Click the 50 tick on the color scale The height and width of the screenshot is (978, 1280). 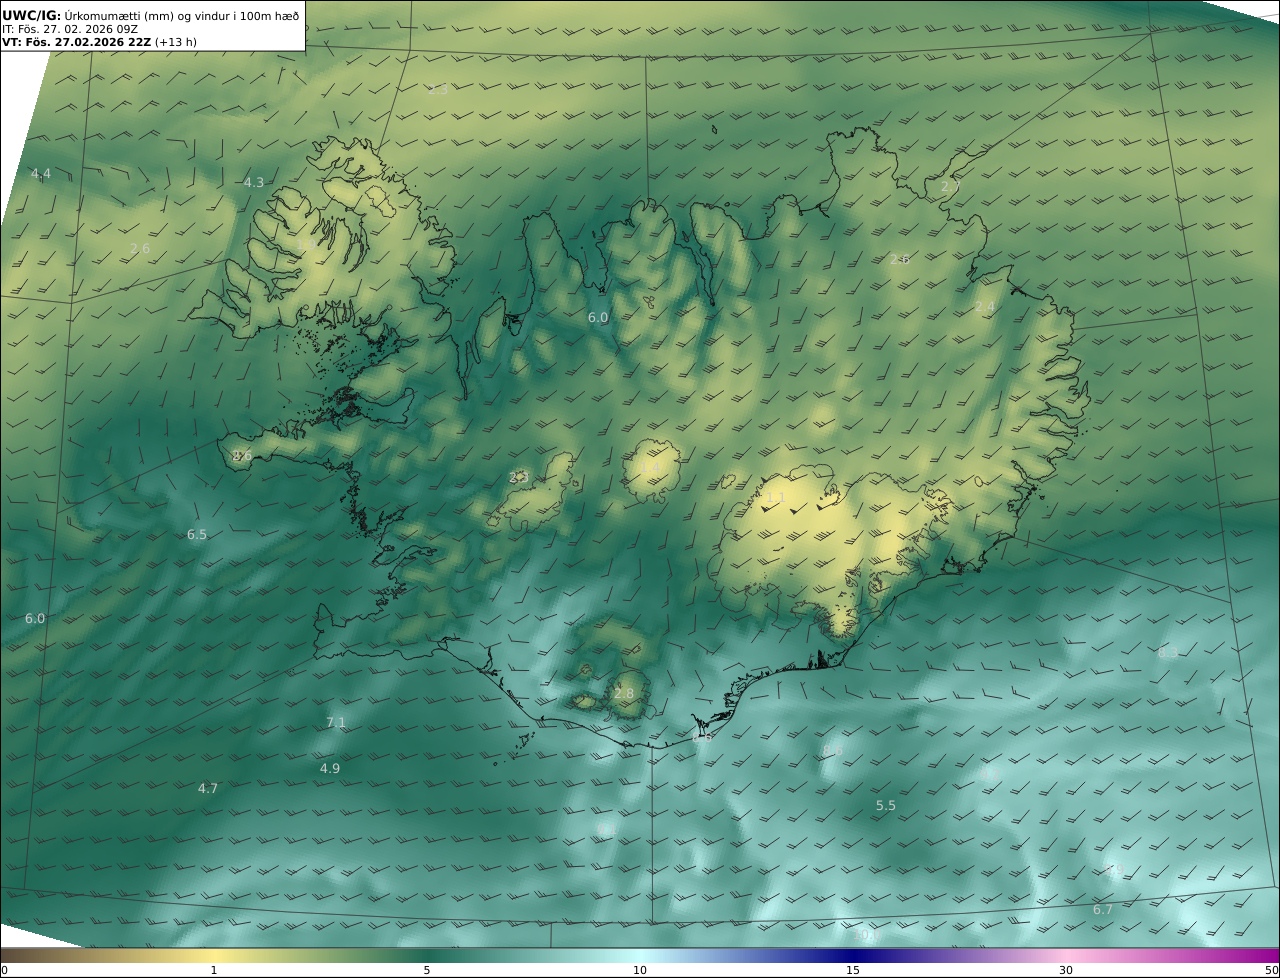tap(1272, 970)
